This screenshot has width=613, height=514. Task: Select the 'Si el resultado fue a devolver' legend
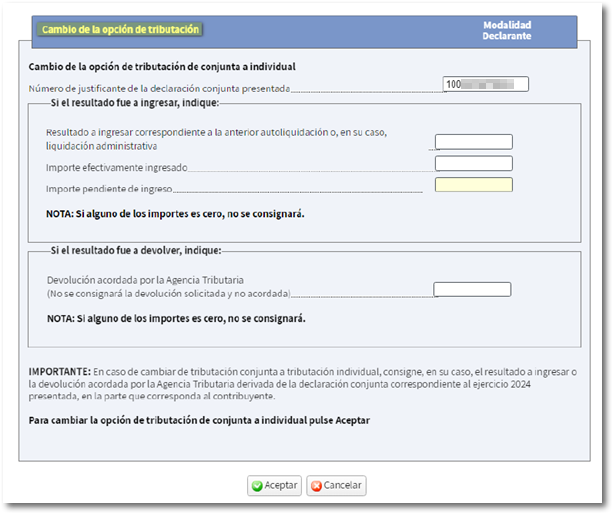pos(135,250)
